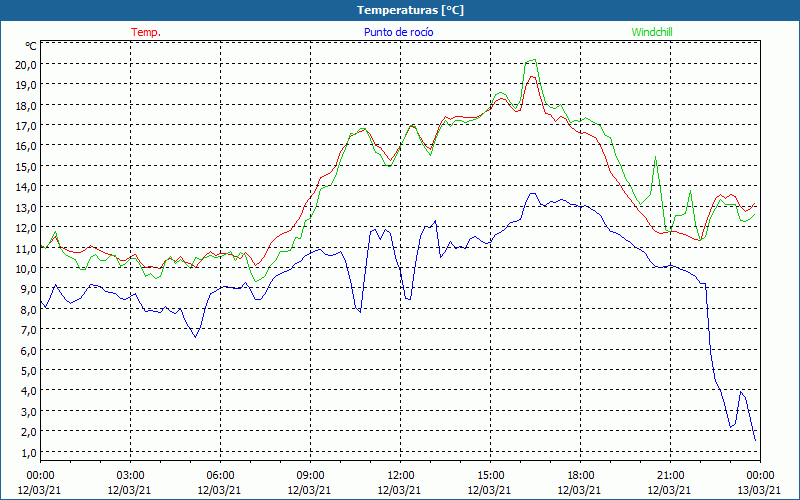Click the 17,0 y-axis value
800x500 pixels.
coord(26,126)
